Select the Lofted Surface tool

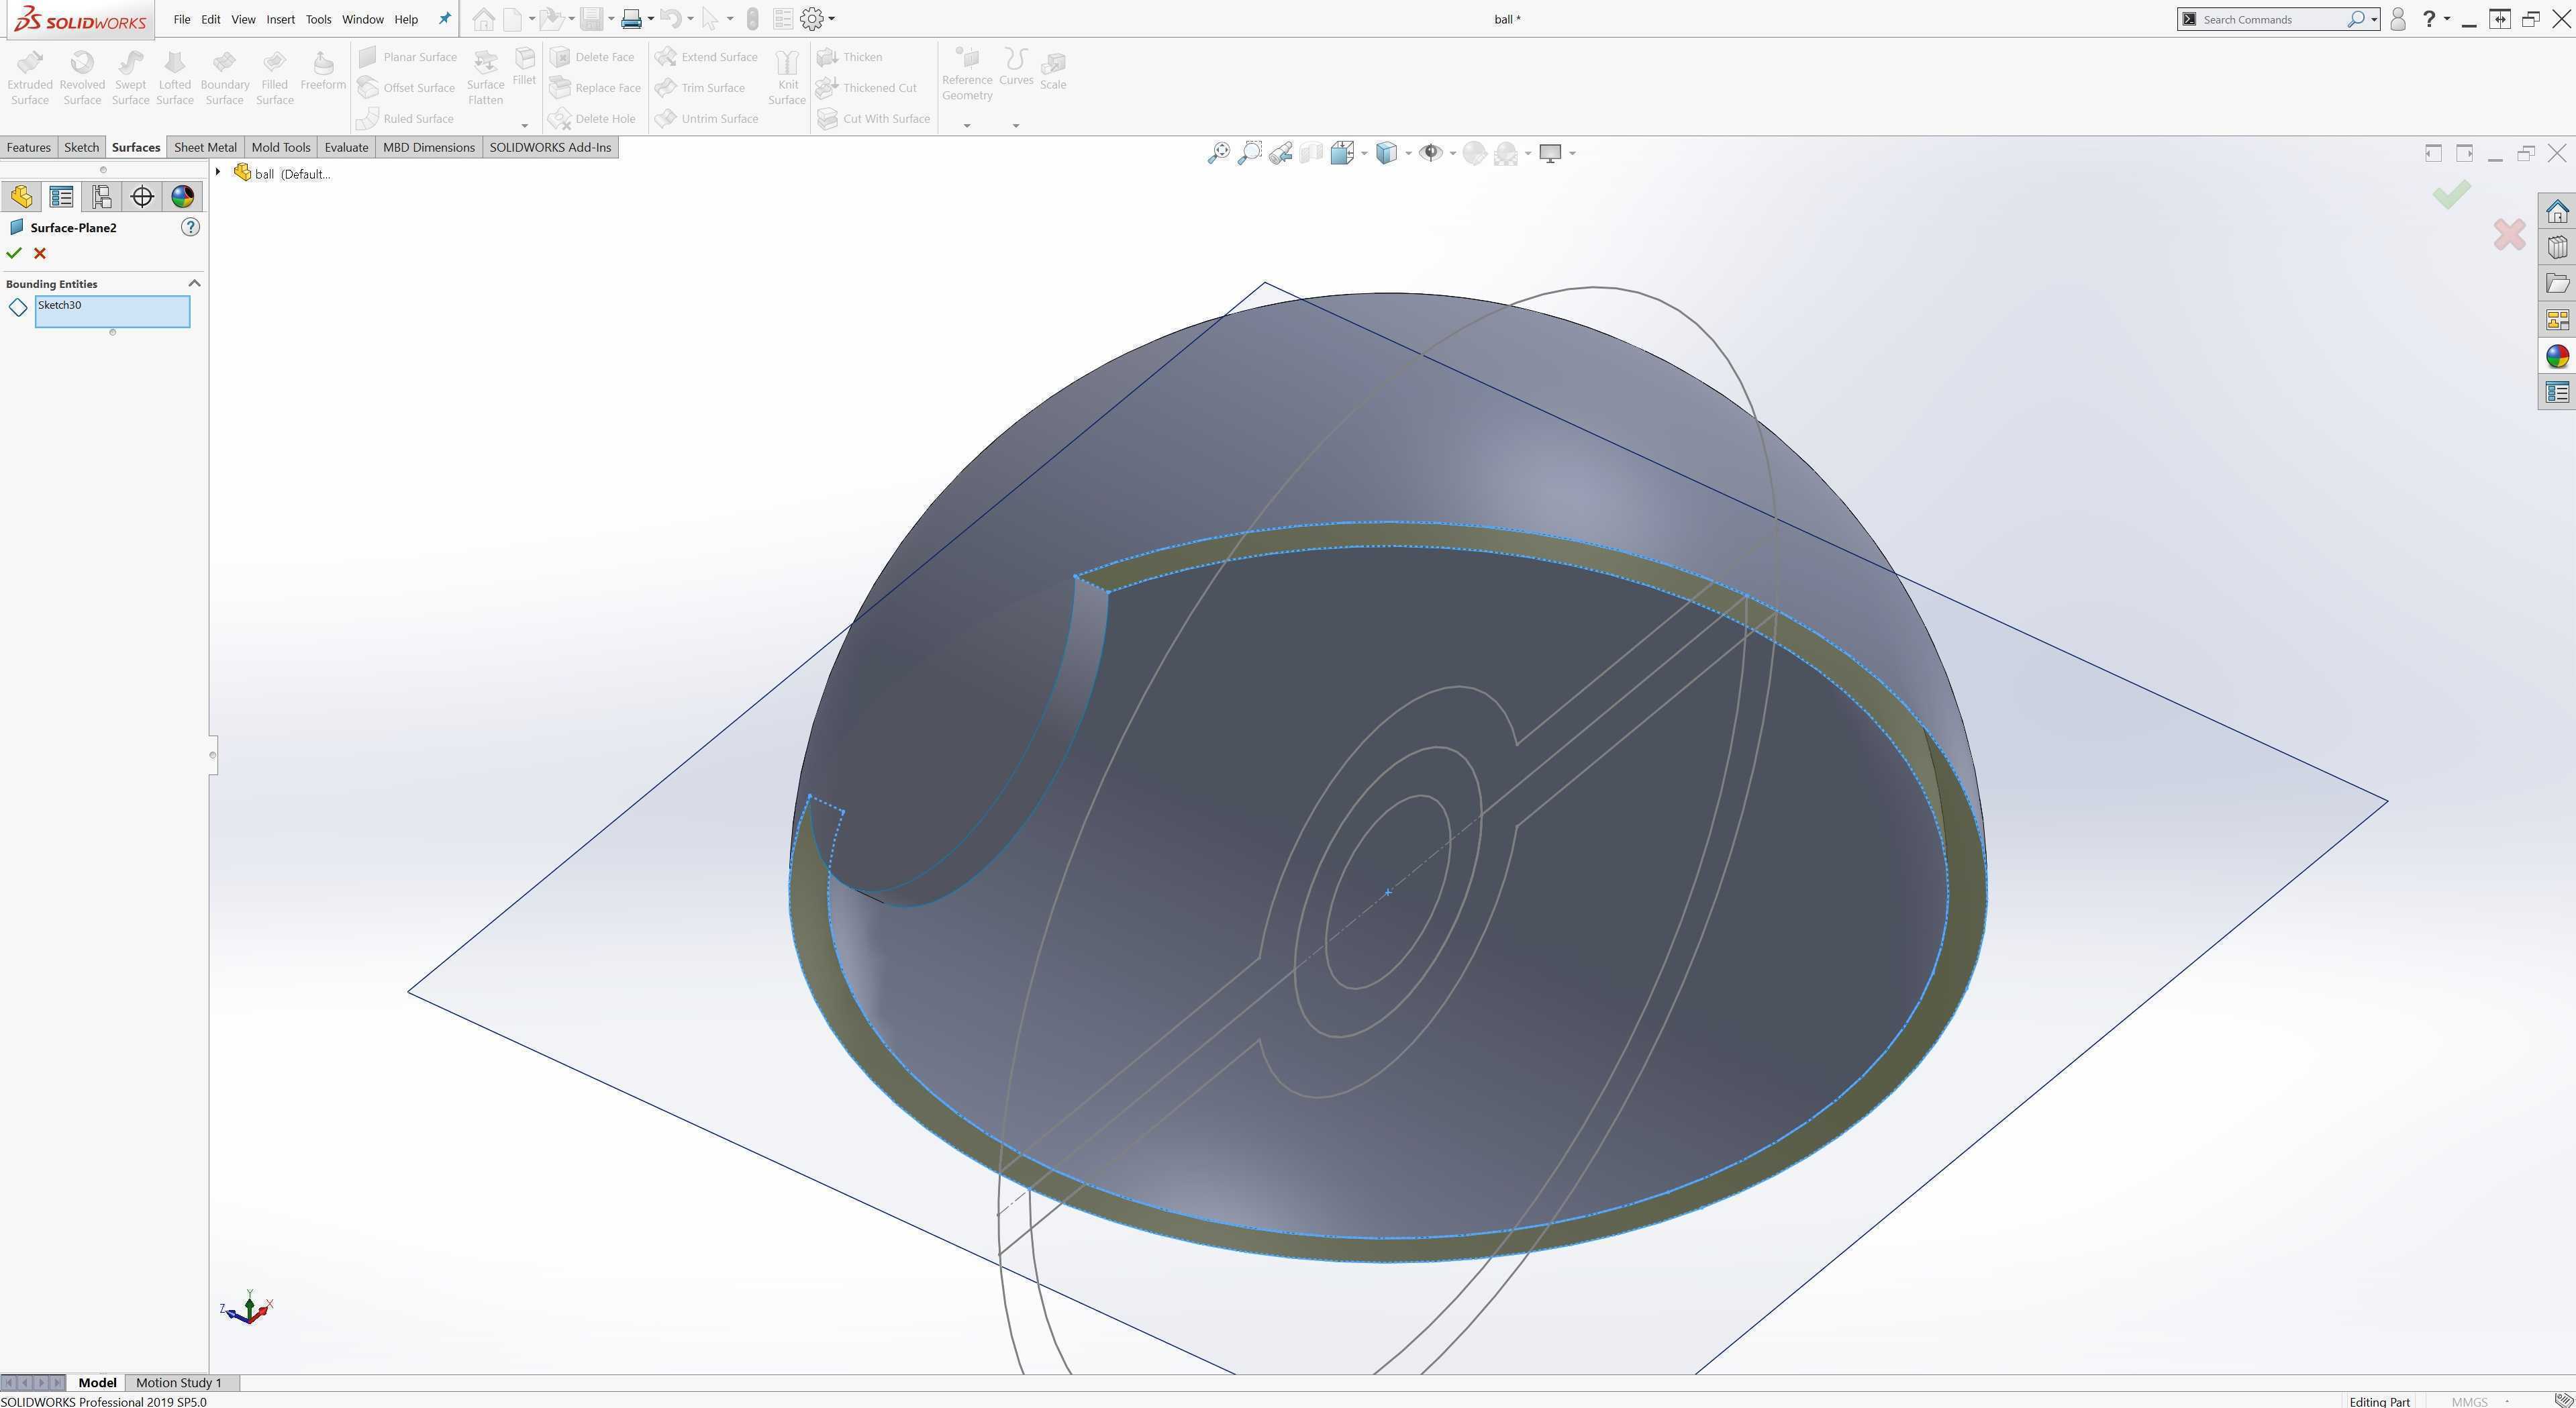click(174, 77)
